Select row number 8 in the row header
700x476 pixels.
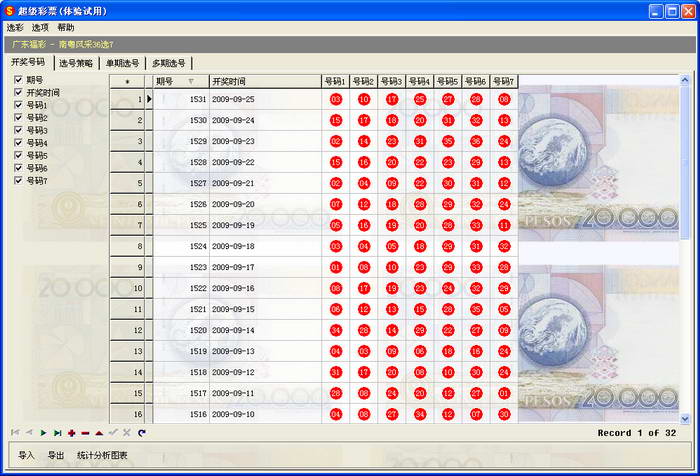point(127,246)
